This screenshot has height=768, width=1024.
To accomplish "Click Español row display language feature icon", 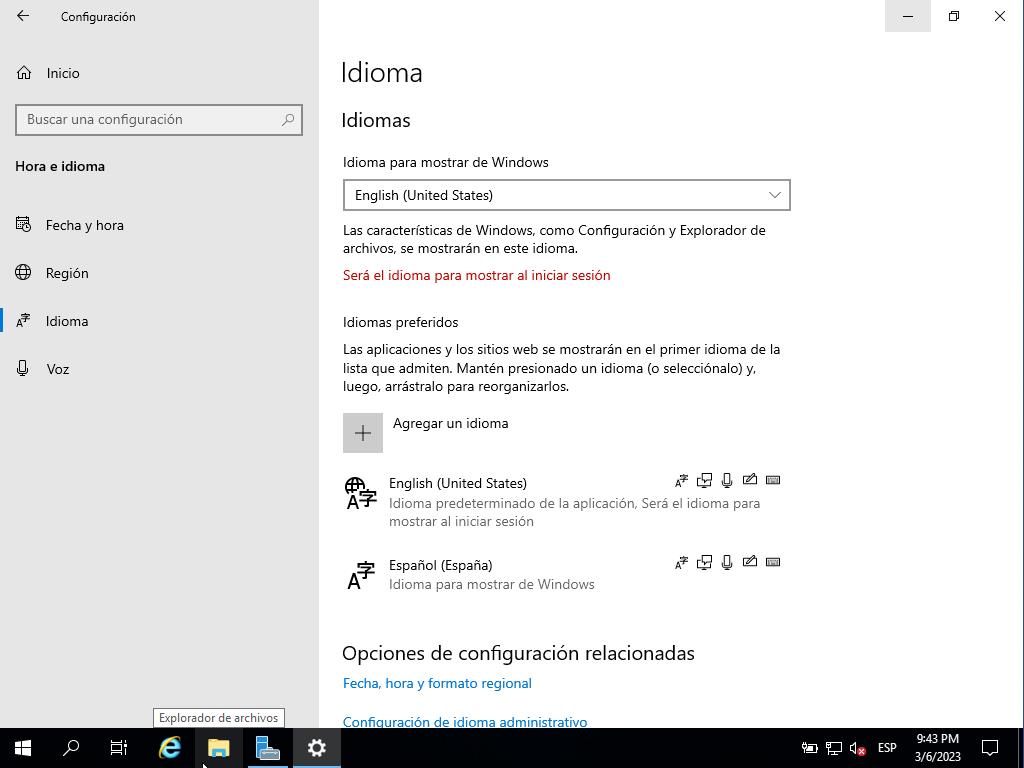I will point(681,562).
